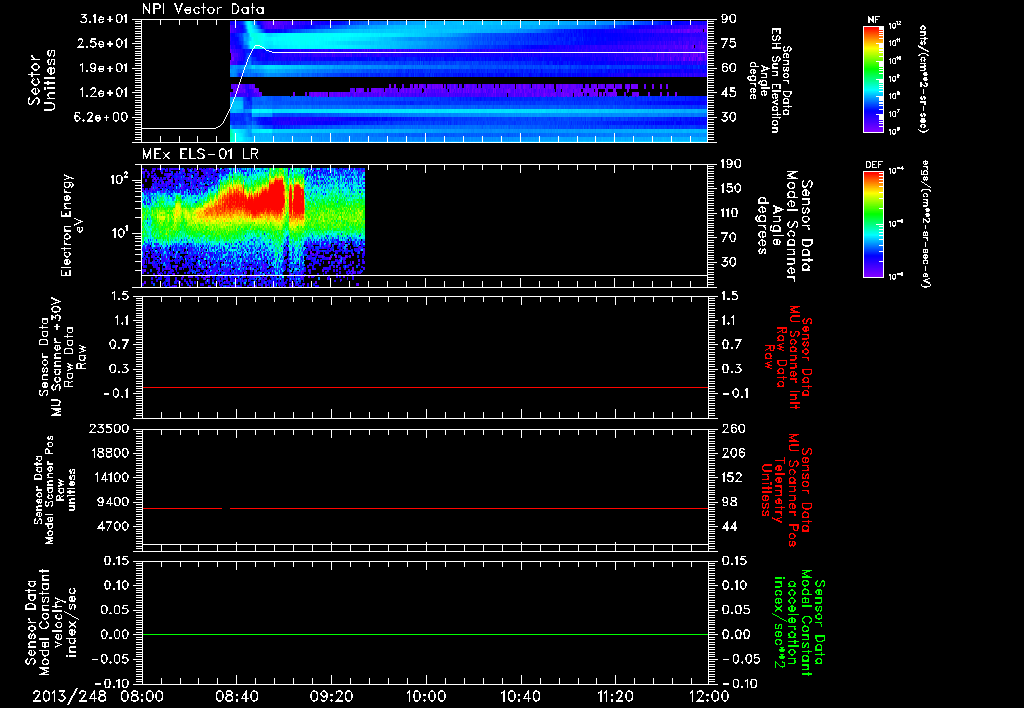Click the "2.5e+01" sector tick value
Image resolution: width=1024 pixels, height=708 pixels.
[x=104, y=43]
